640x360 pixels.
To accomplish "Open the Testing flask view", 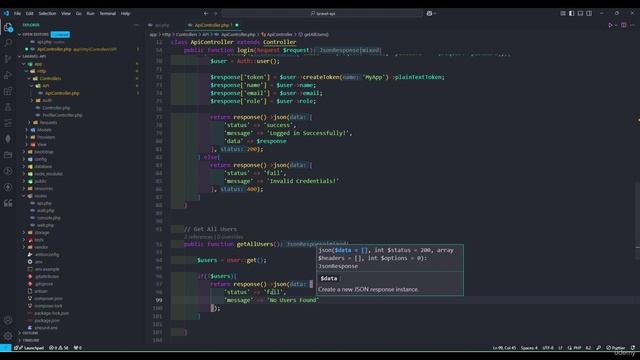I will click(x=8, y=107).
